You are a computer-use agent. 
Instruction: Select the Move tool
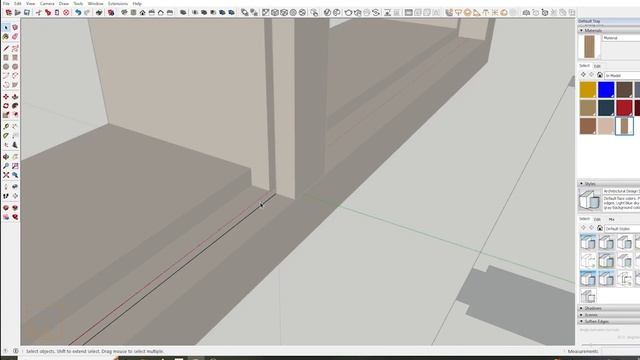(x=6, y=97)
